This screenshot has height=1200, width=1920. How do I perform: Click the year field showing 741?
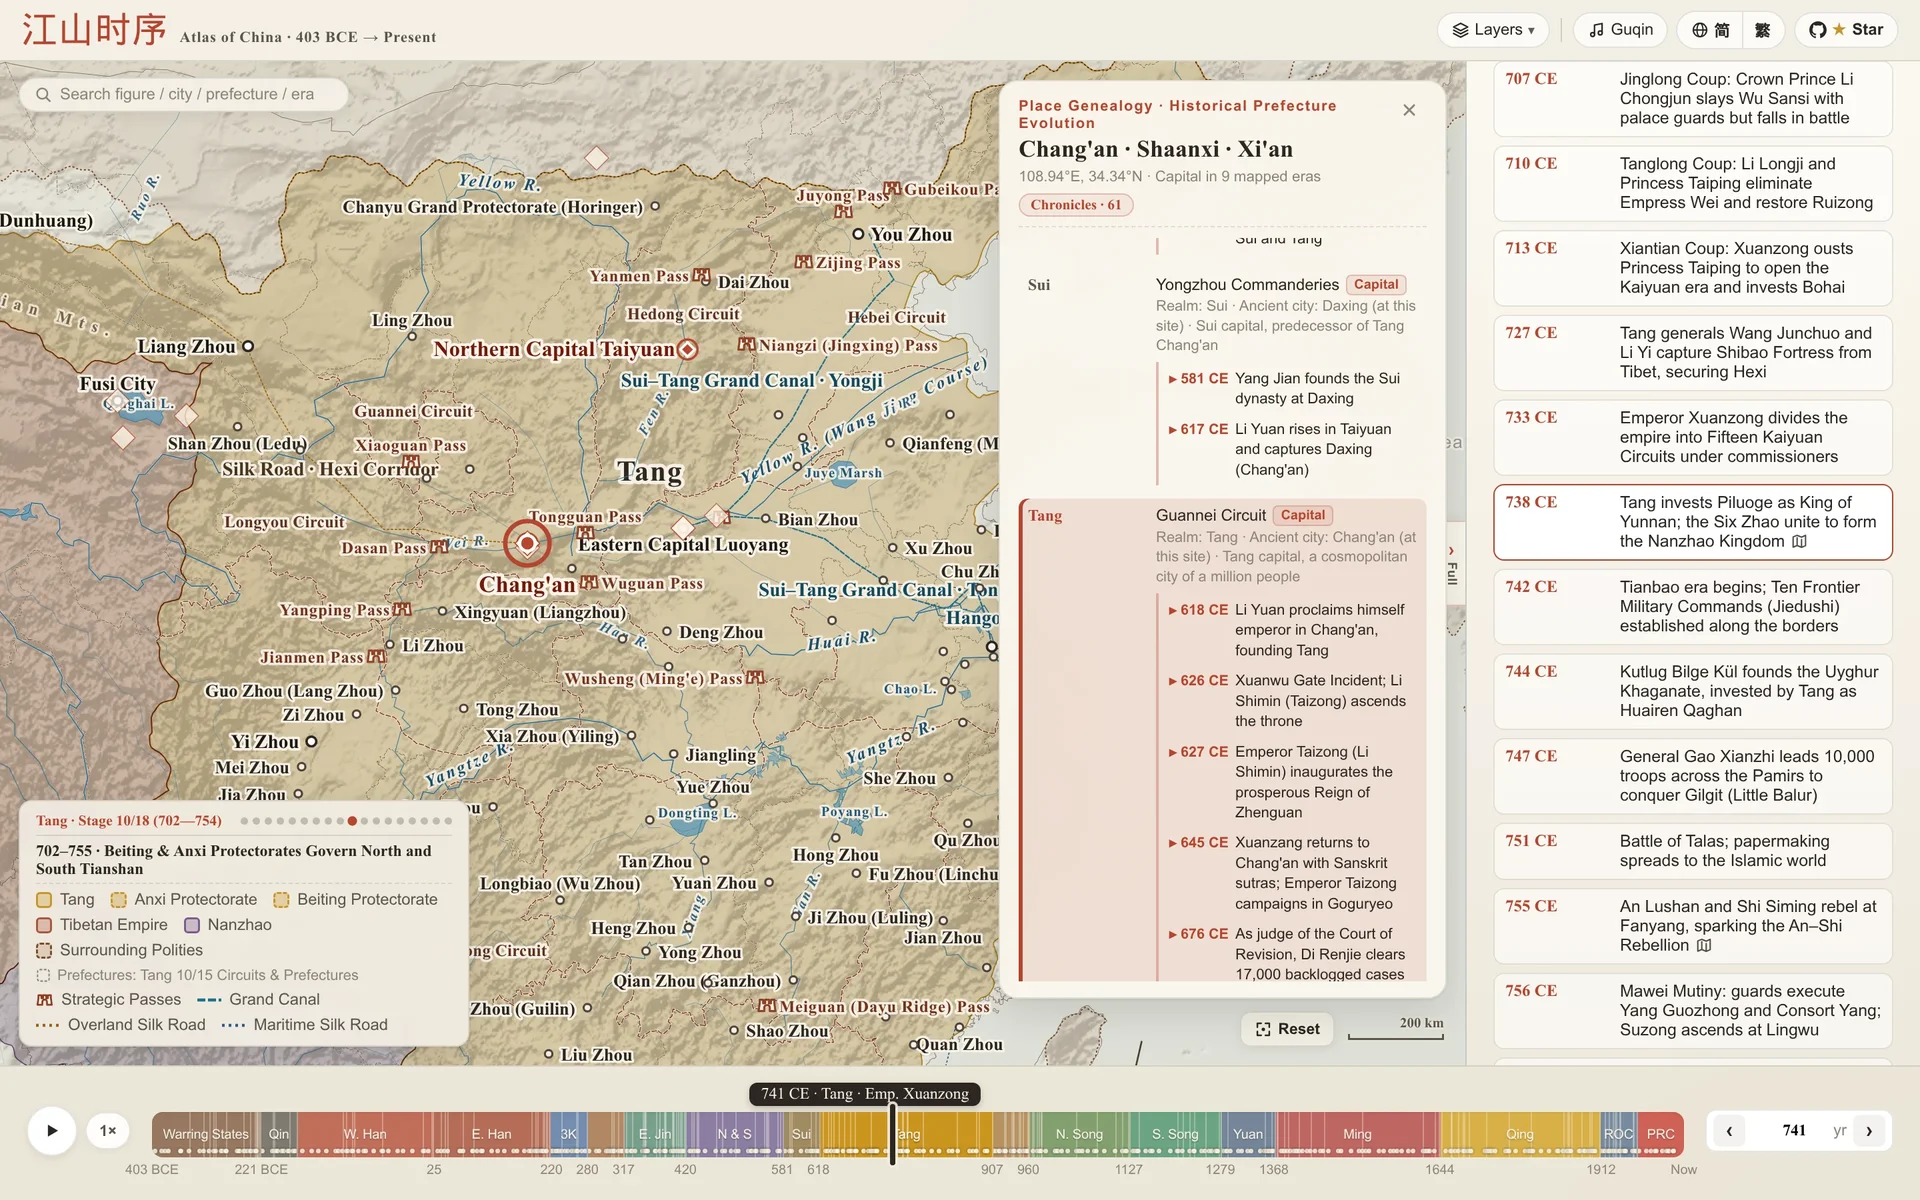[x=1795, y=1131]
